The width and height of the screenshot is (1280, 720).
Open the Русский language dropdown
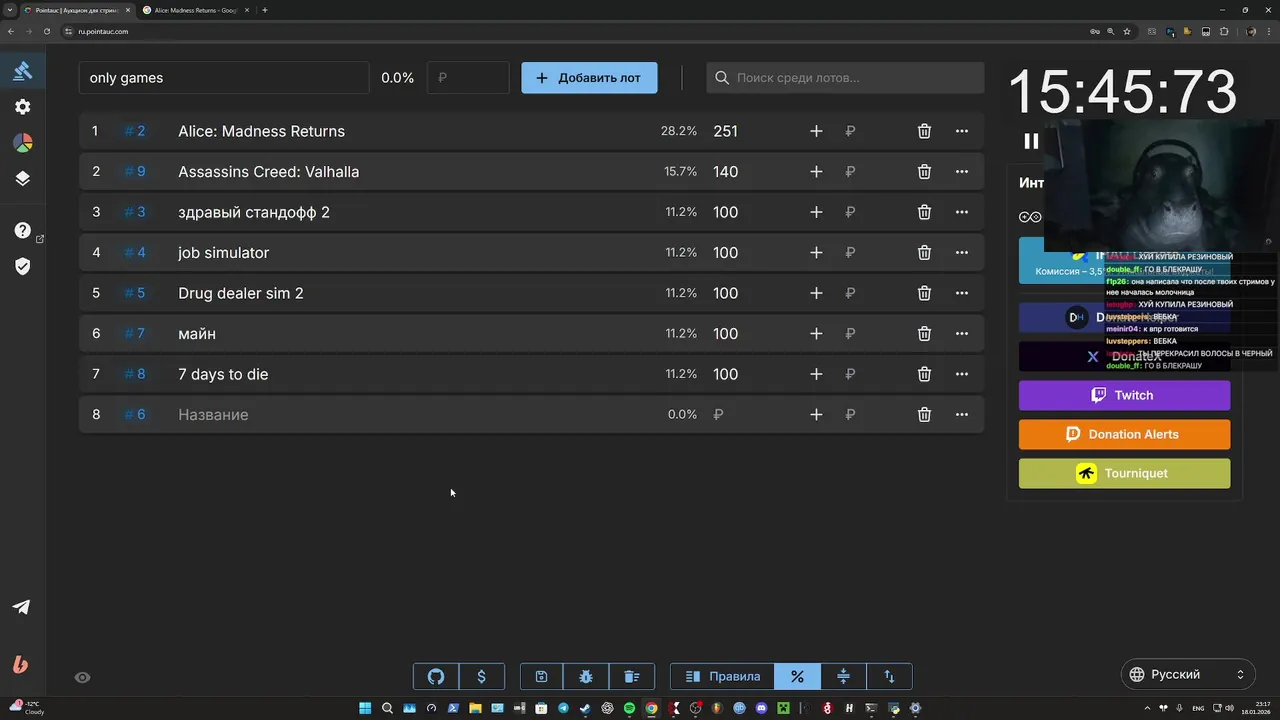coord(1188,674)
